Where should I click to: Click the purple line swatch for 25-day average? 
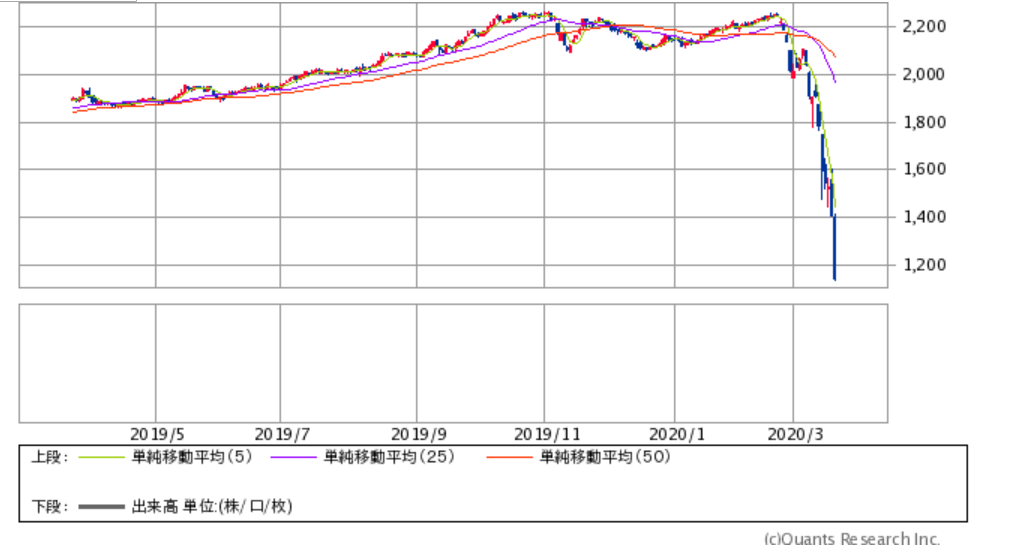point(293,458)
